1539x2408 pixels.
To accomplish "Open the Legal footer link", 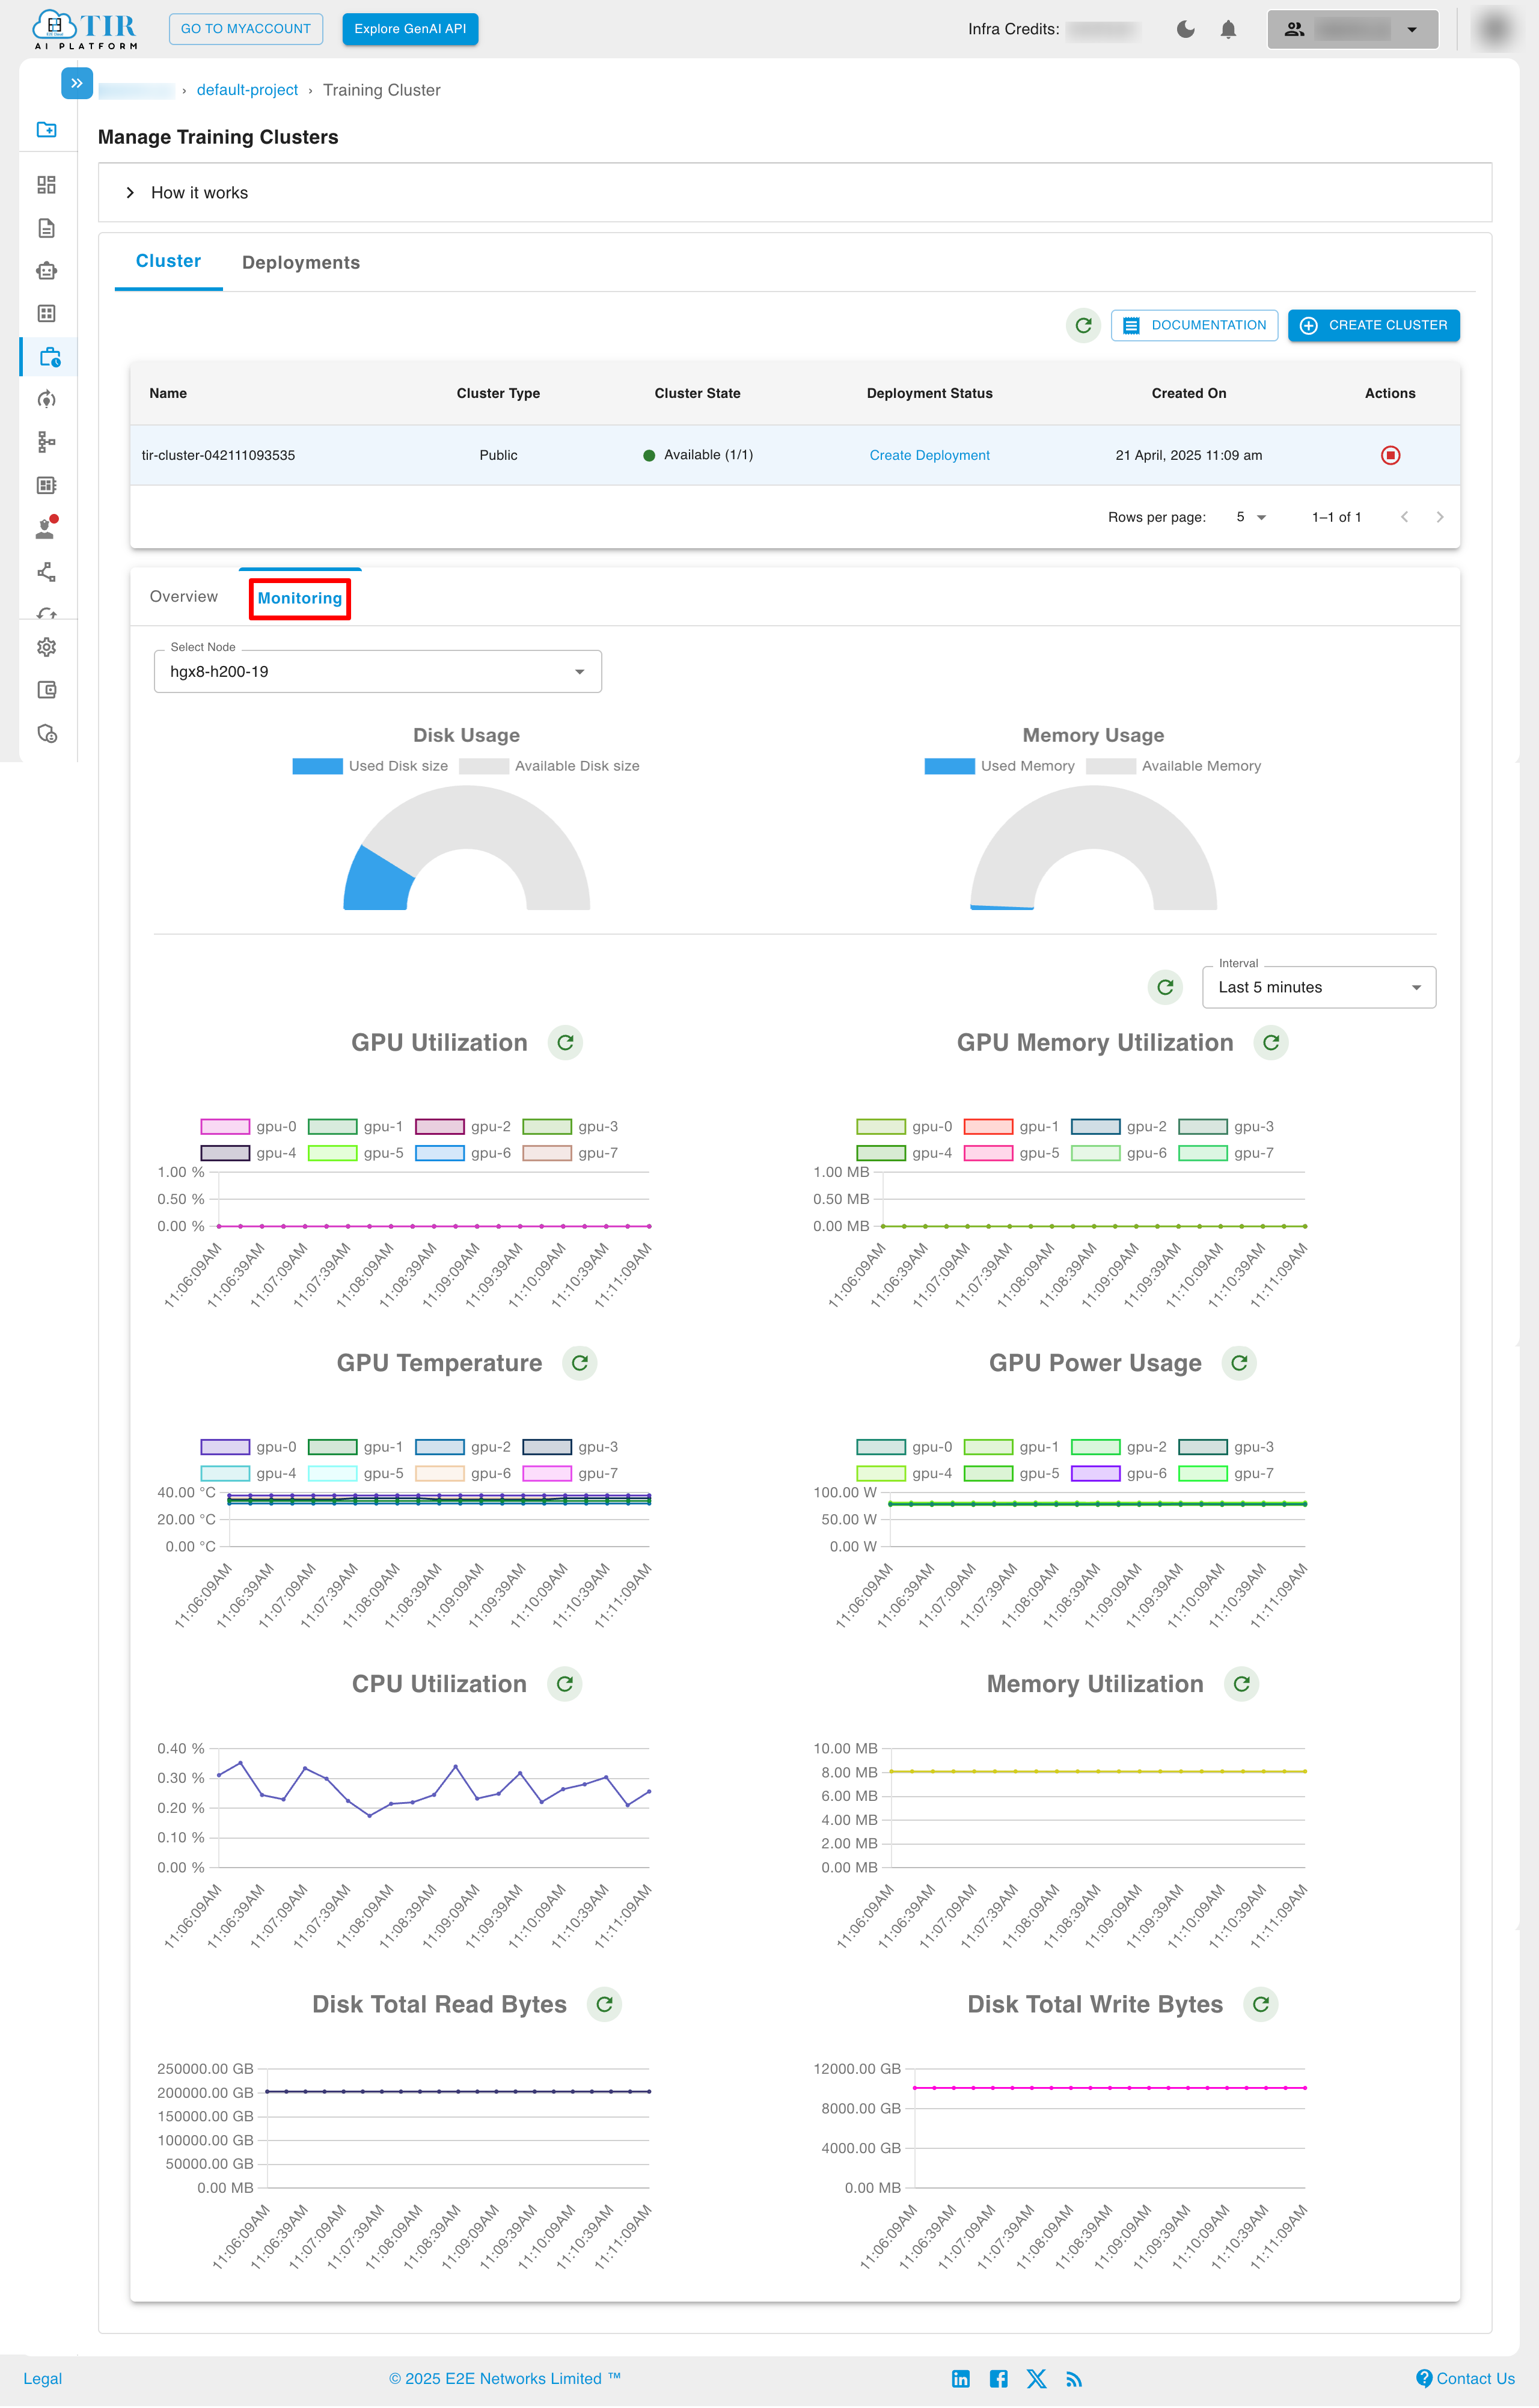I will point(42,2379).
